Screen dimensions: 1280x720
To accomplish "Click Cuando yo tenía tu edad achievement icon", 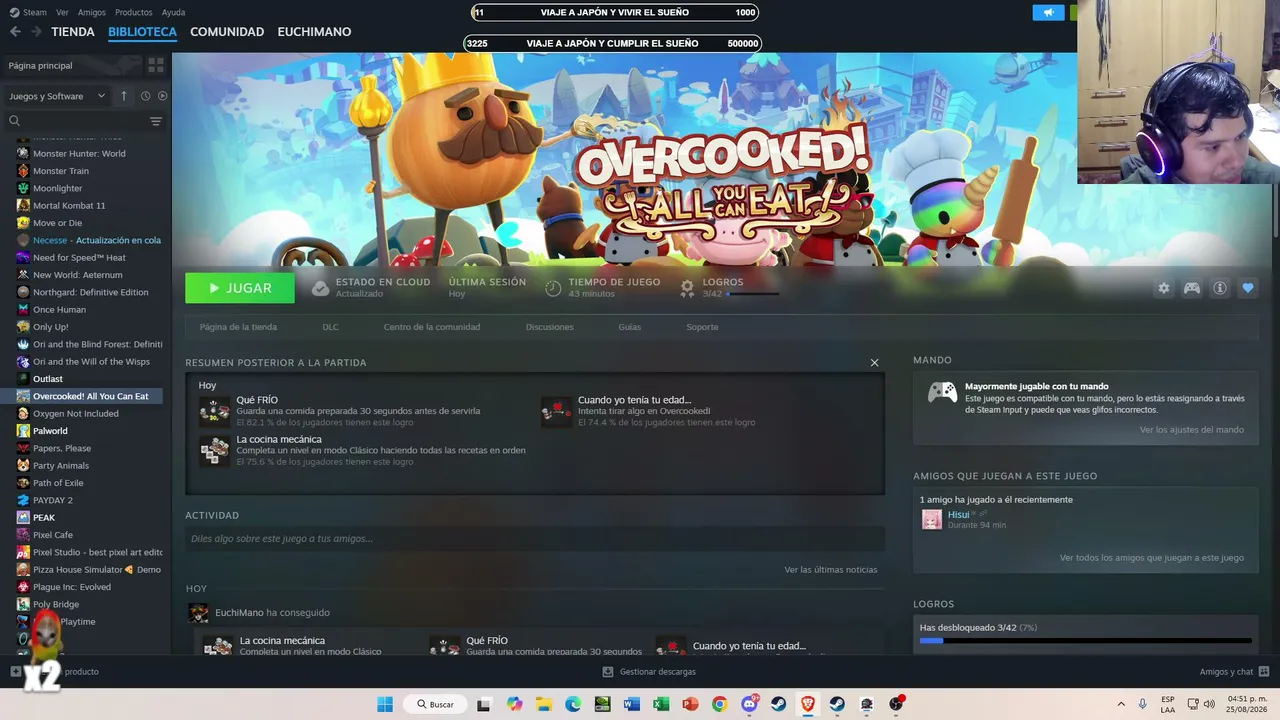I will tap(556, 411).
